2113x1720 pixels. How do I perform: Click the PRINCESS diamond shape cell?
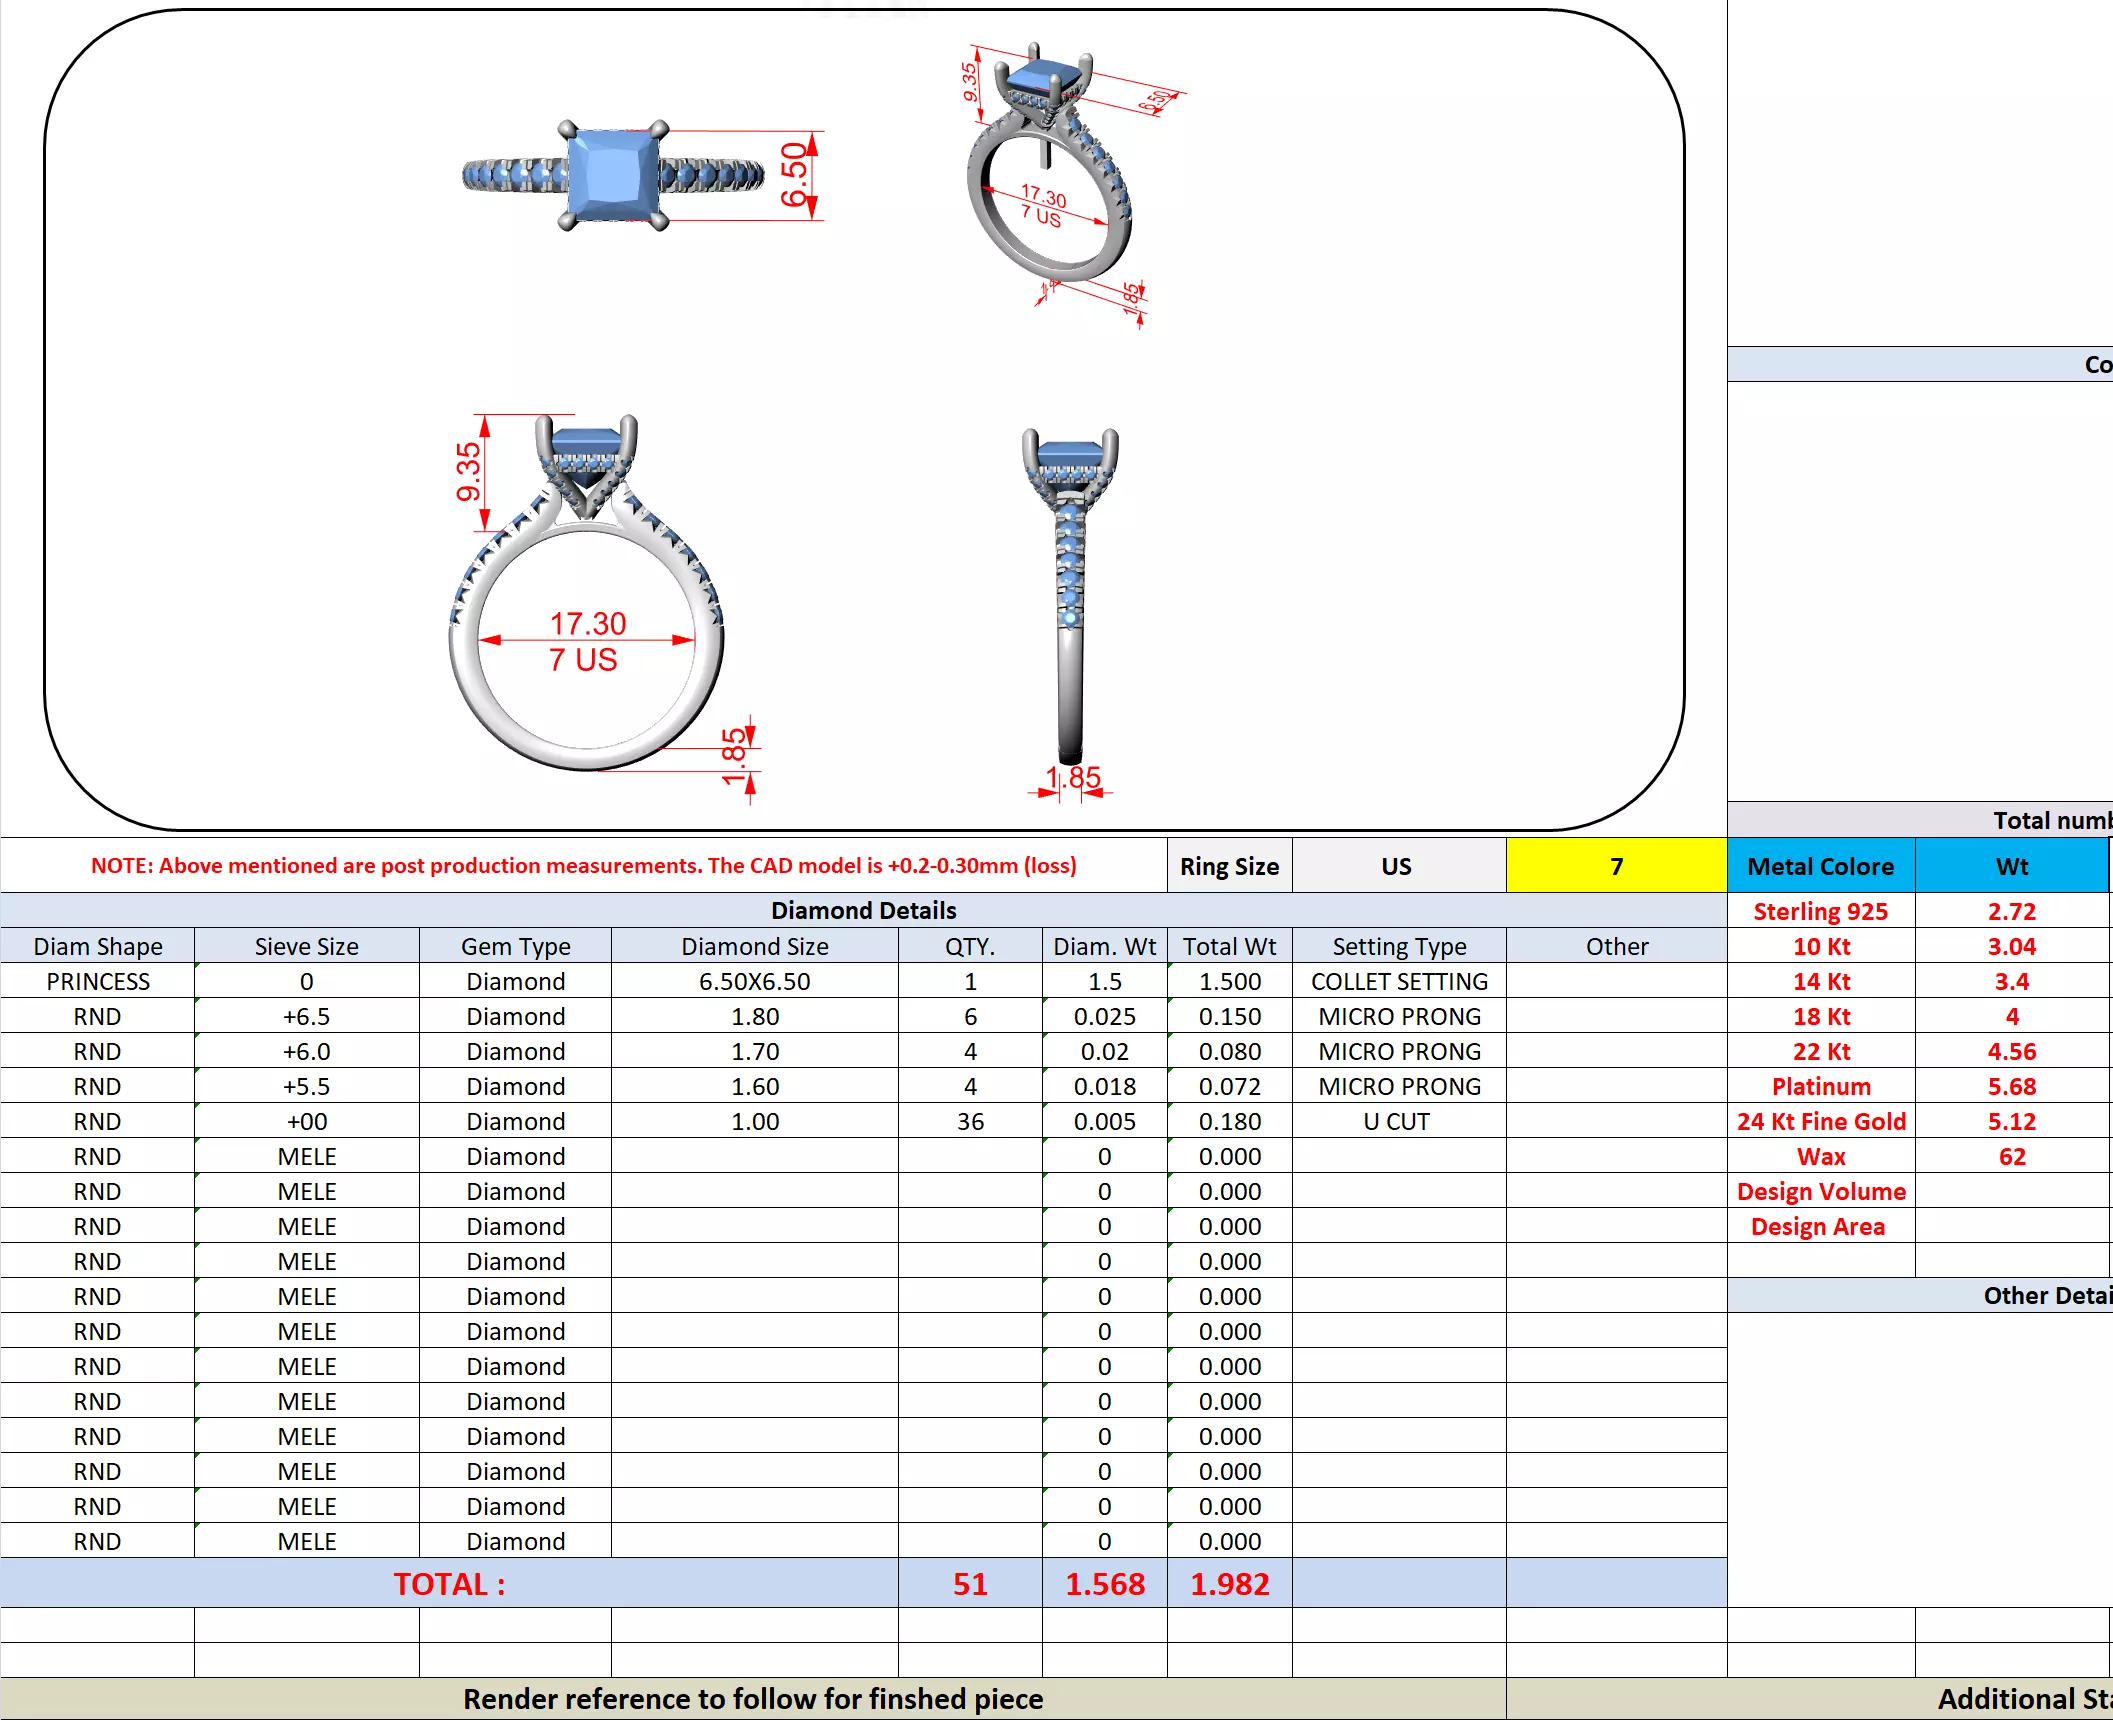tap(97, 981)
